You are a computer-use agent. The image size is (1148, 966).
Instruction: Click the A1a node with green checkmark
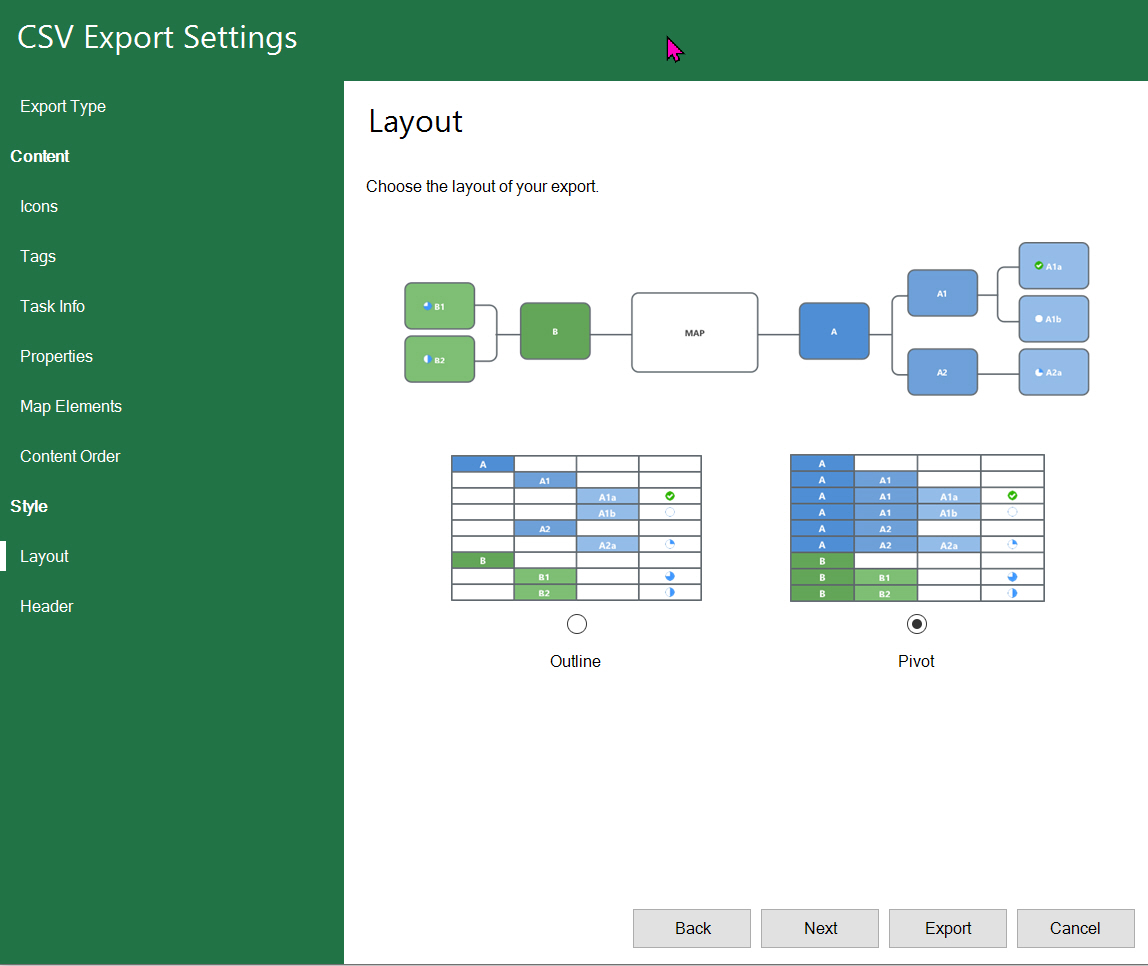tap(1053, 266)
